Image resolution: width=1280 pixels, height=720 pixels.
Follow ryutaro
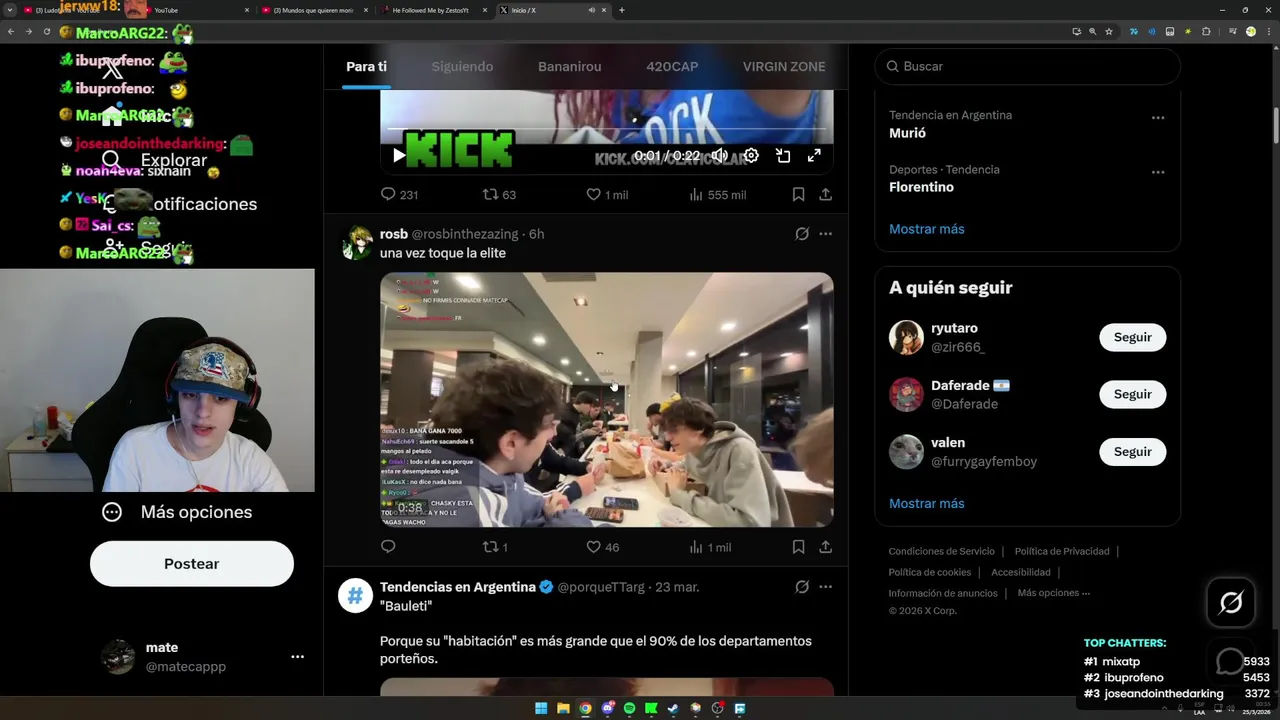point(1133,337)
